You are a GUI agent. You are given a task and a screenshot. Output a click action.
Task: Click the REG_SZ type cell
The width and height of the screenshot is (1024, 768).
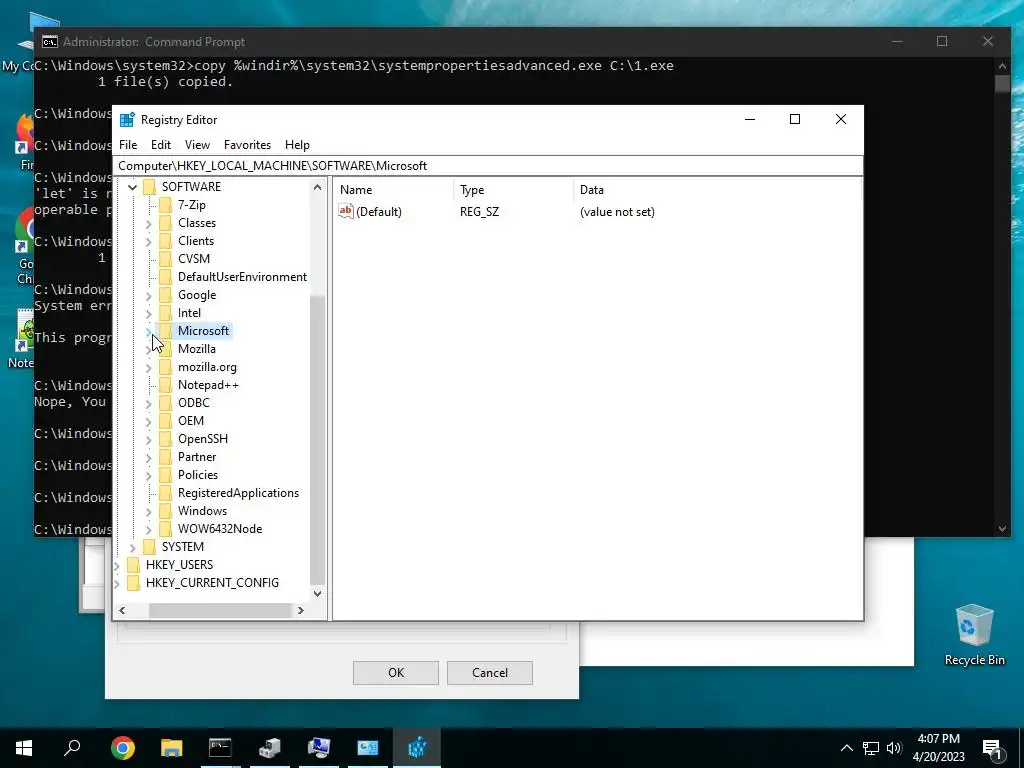point(479,212)
